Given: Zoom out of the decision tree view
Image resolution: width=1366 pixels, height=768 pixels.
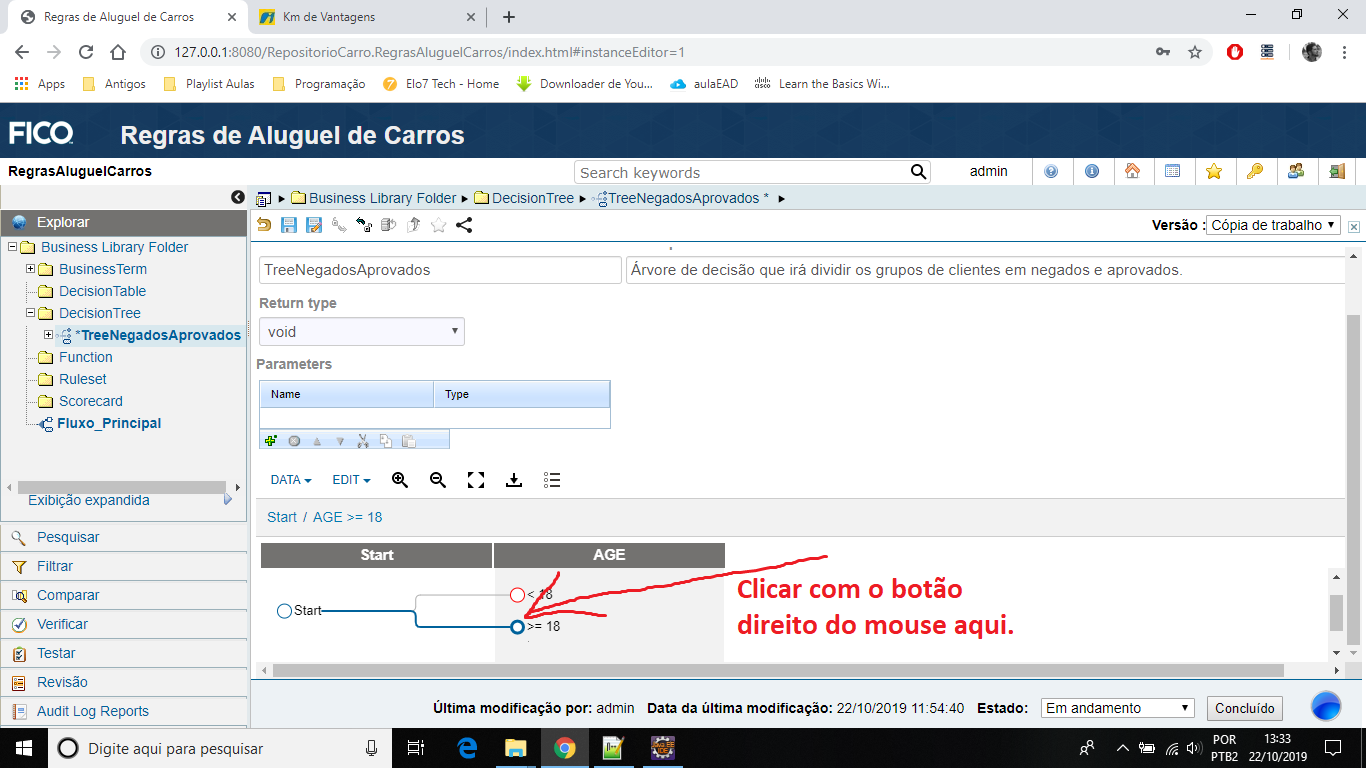Looking at the screenshot, I should coord(437,480).
